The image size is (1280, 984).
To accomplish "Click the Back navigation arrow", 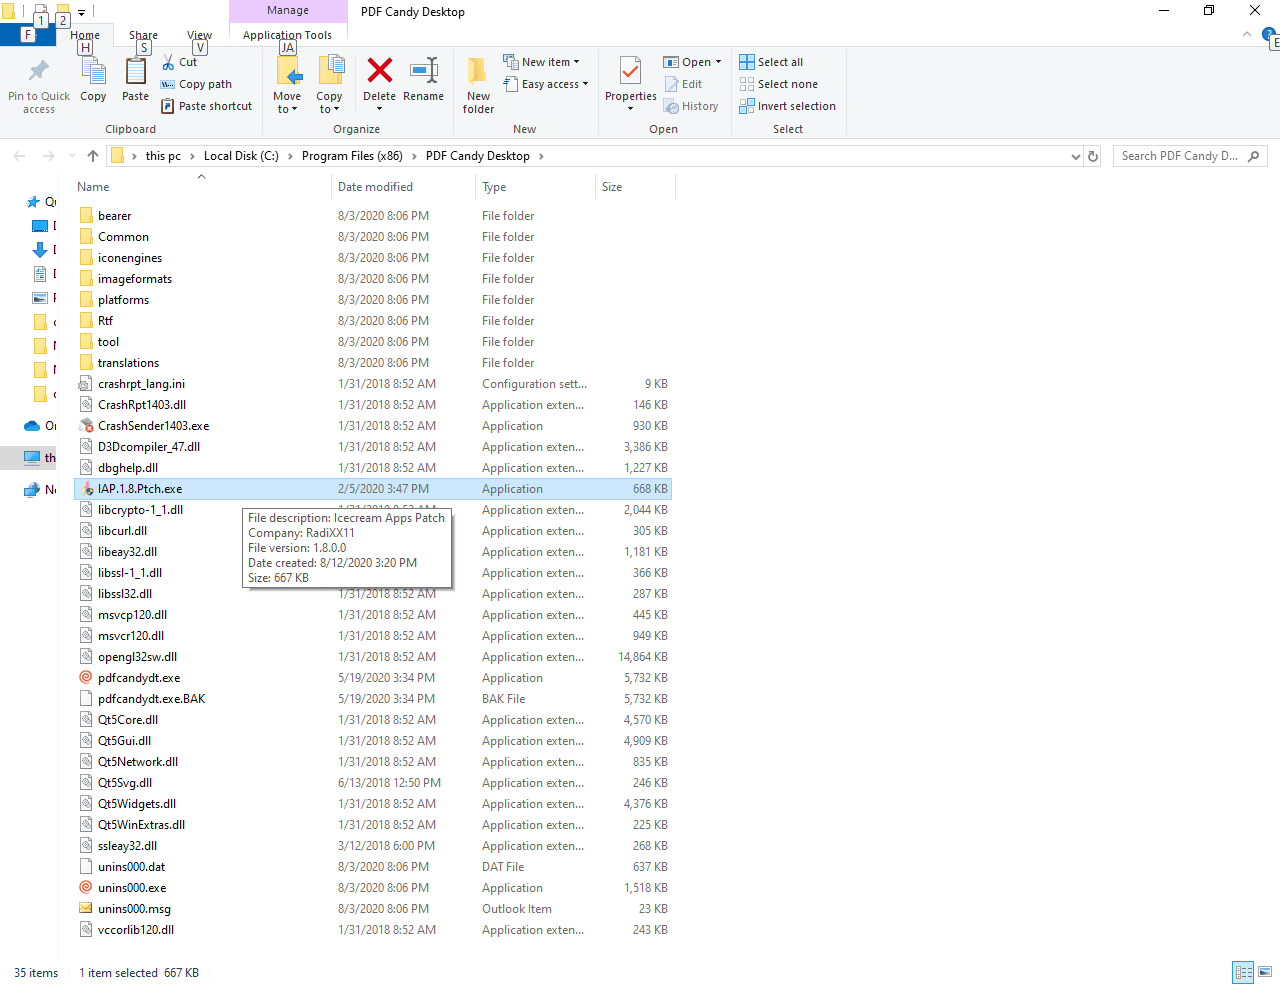I will coord(20,156).
